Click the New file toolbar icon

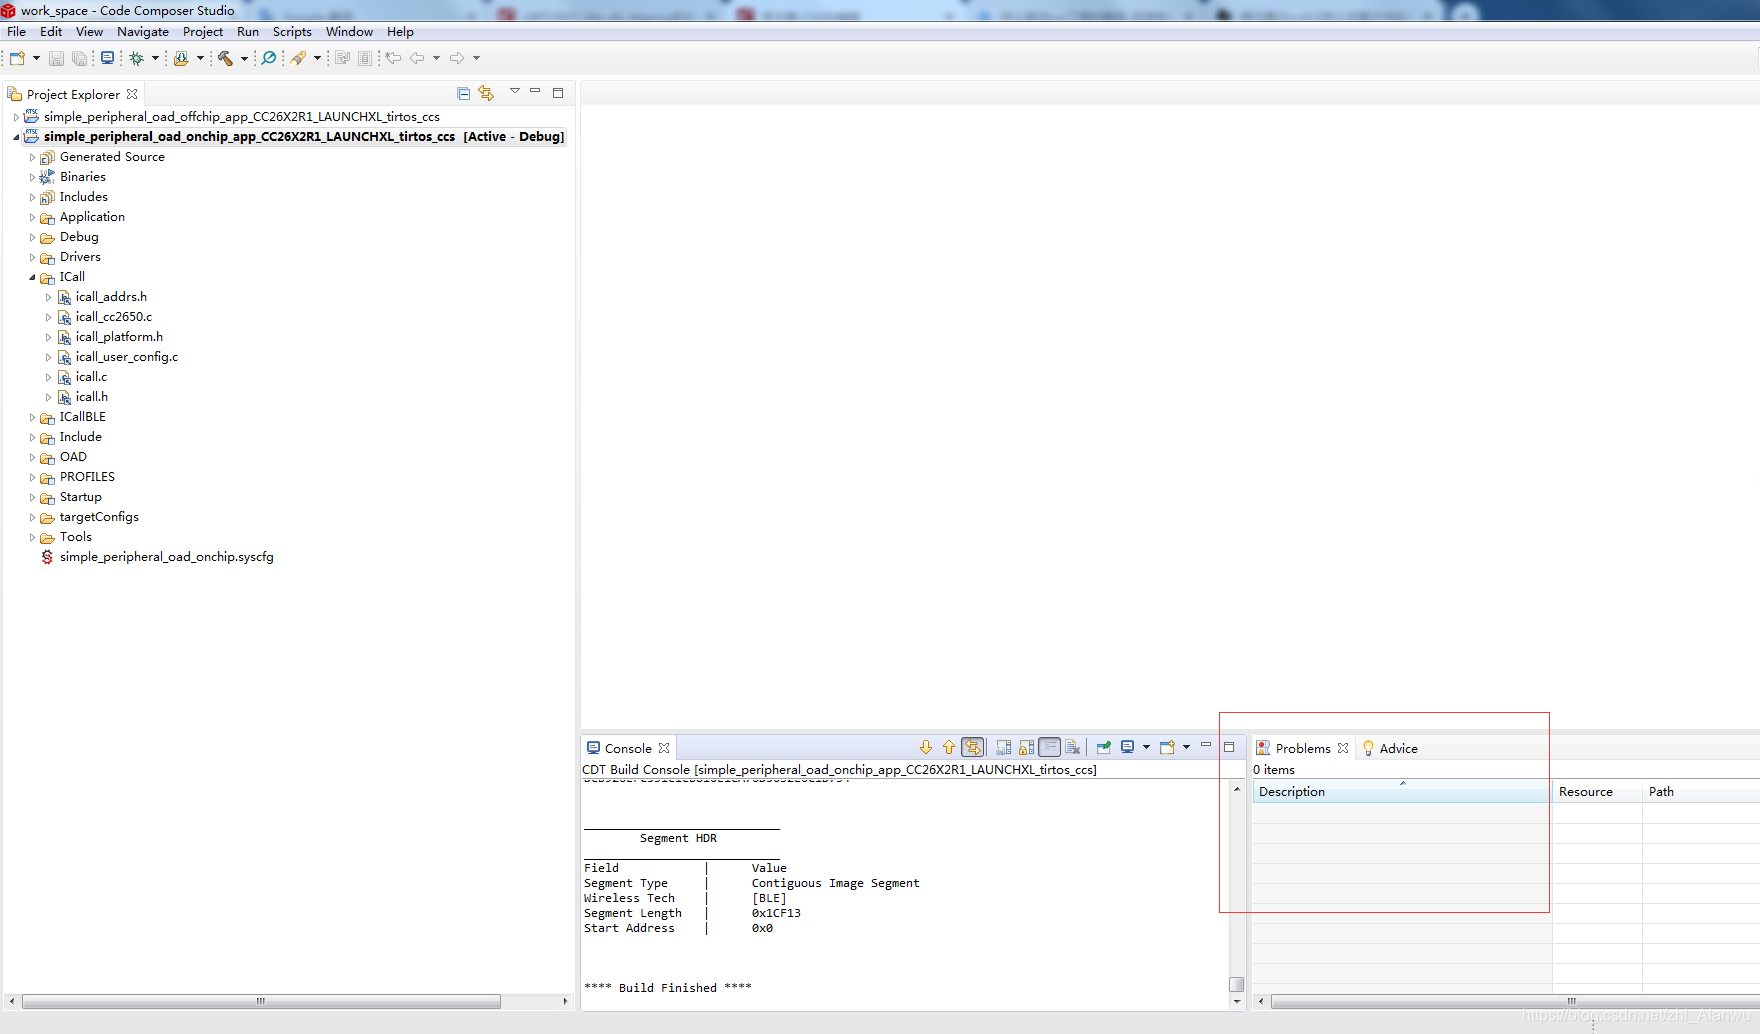point(17,58)
